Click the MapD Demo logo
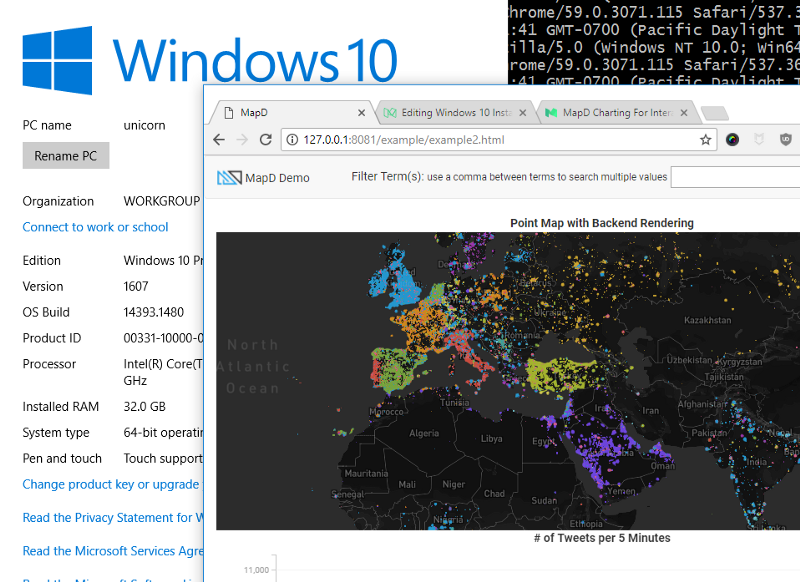The image size is (800, 582). (x=263, y=178)
